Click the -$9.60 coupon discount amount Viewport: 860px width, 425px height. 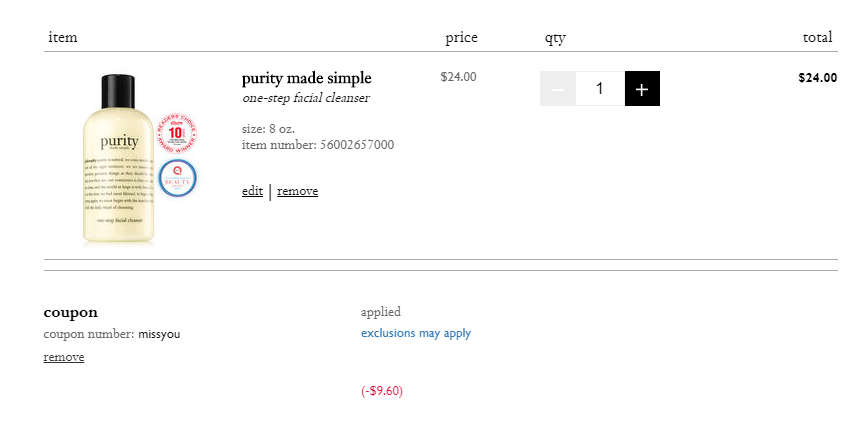tap(382, 391)
